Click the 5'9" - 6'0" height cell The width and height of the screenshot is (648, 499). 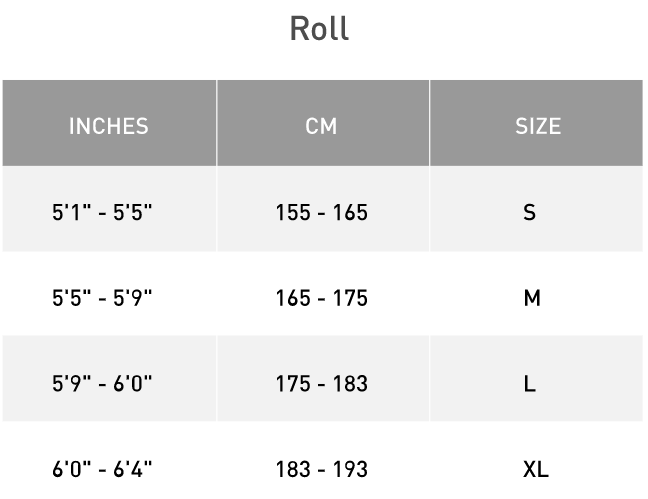tap(102, 384)
